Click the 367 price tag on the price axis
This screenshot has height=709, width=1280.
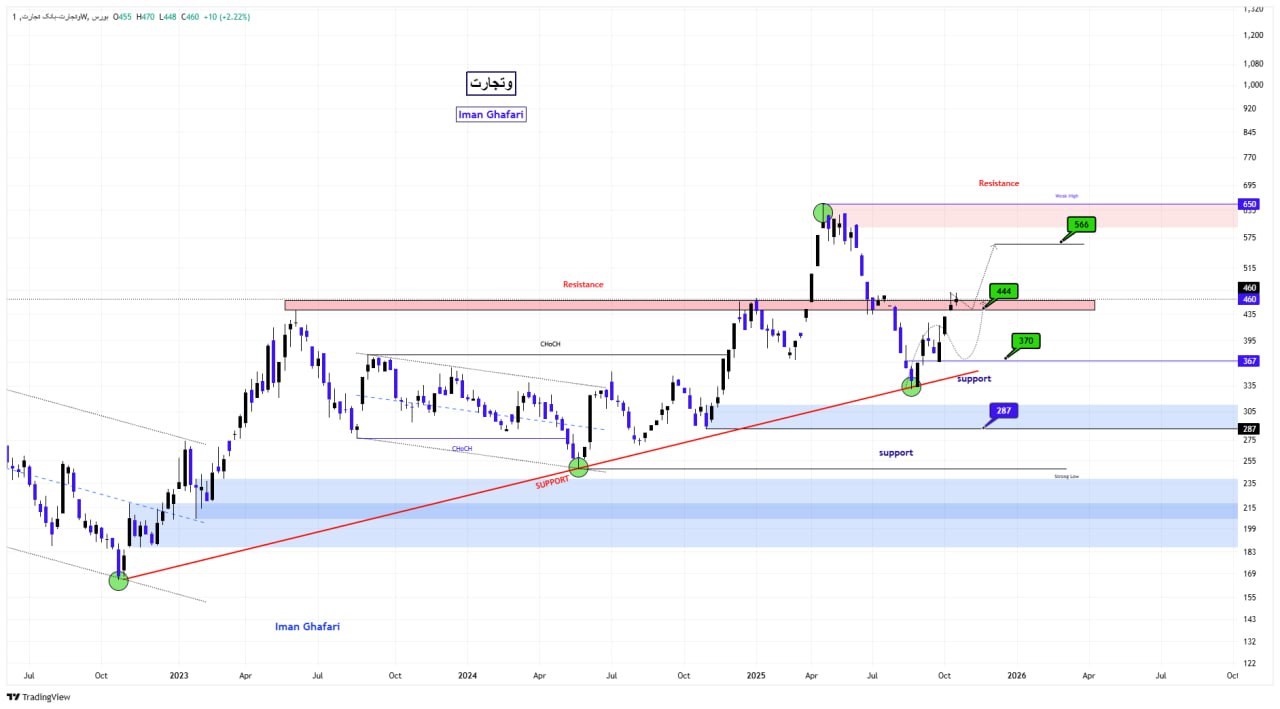tap(1250, 361)
